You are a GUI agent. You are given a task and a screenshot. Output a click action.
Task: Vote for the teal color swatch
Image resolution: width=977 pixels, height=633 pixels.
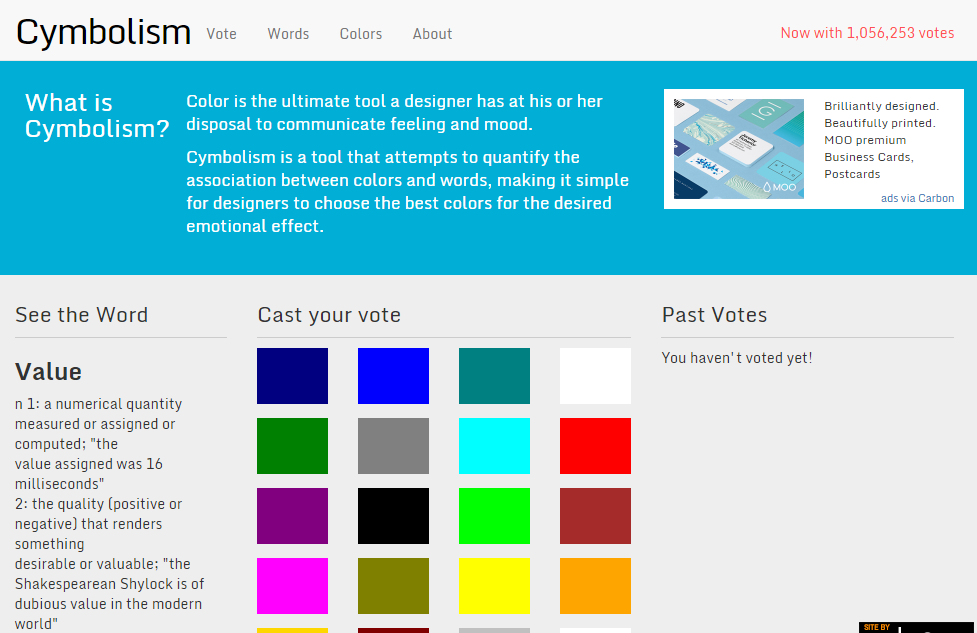494,376
